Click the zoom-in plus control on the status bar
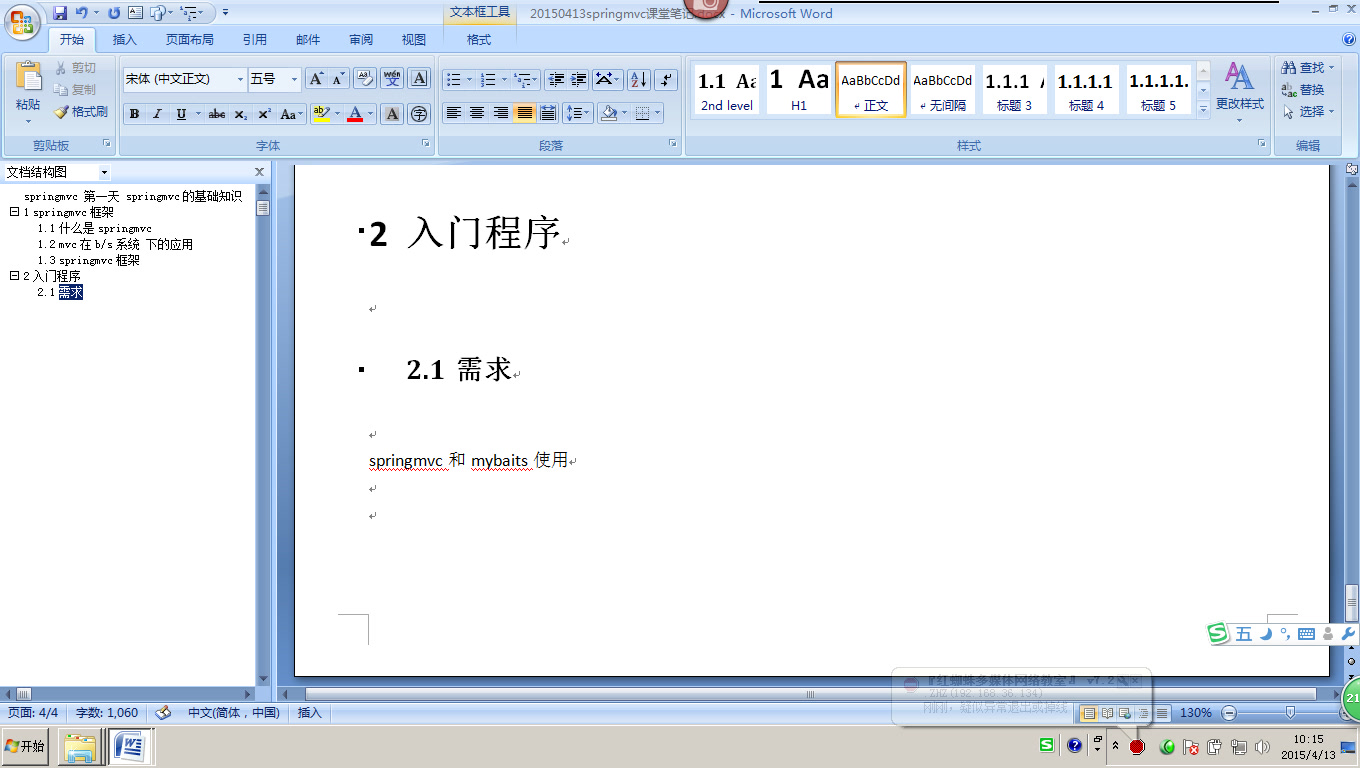Viewport: 1360px width, 768px height. [x=1344, y=713]
